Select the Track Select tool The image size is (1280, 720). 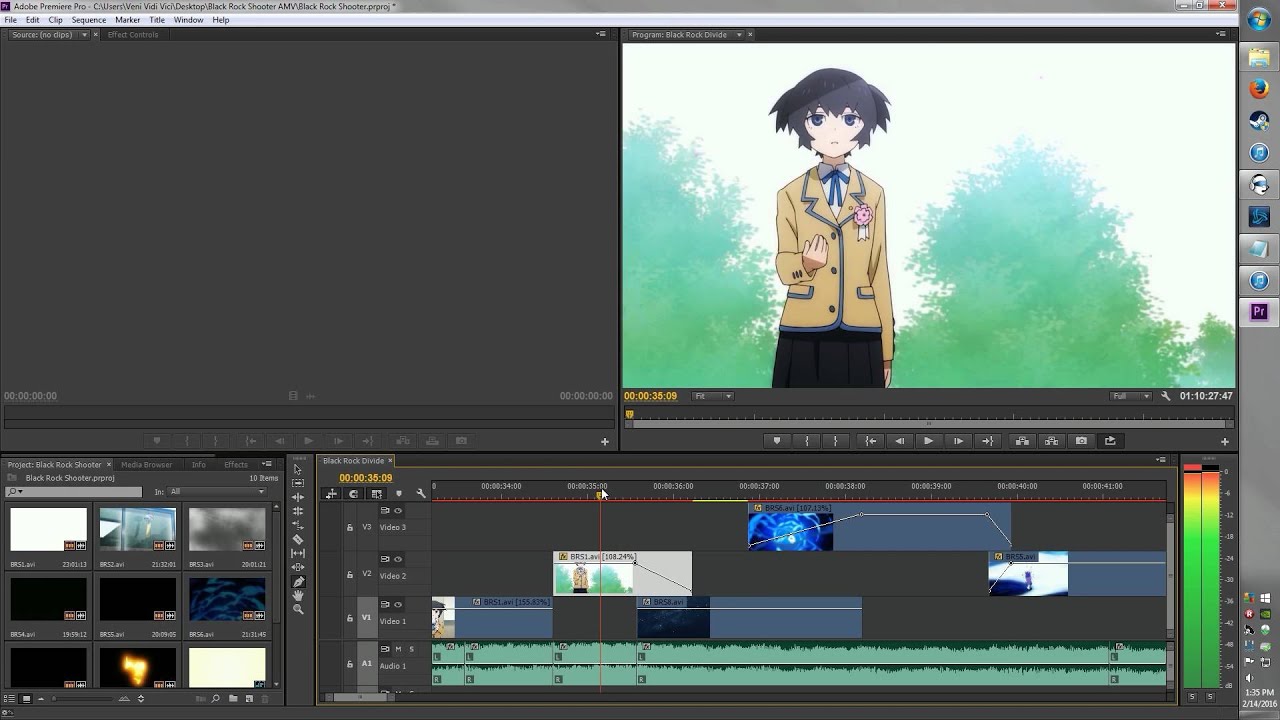click(297, 483)
